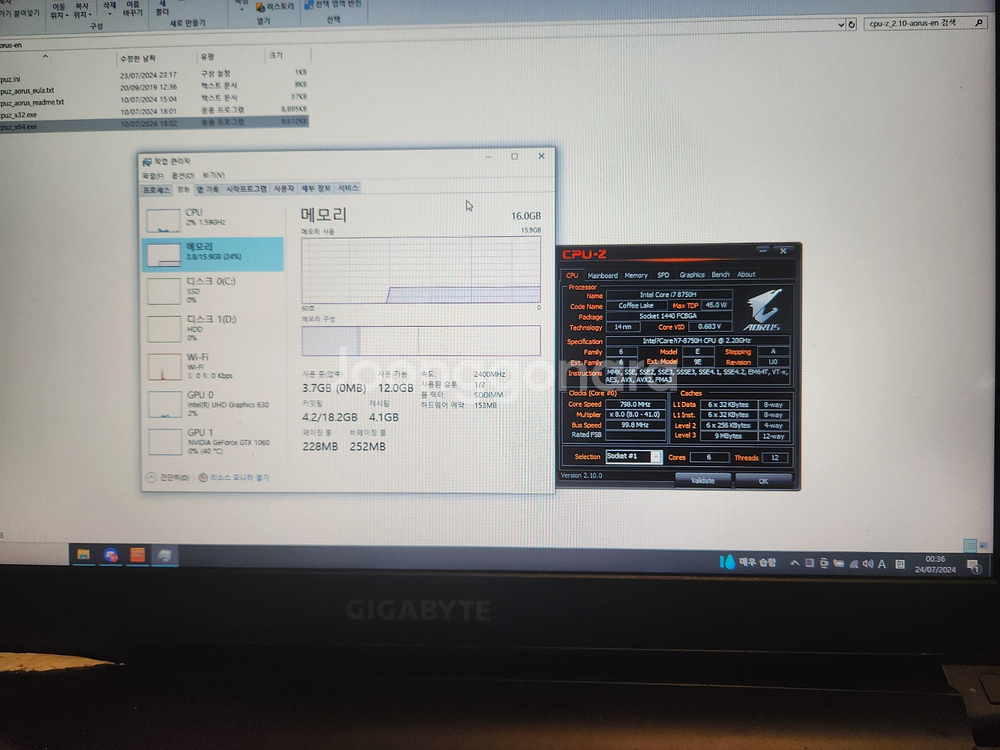Select CPU graph in Task Manager sidebar

pyautogui.click(x=212, y=219)
